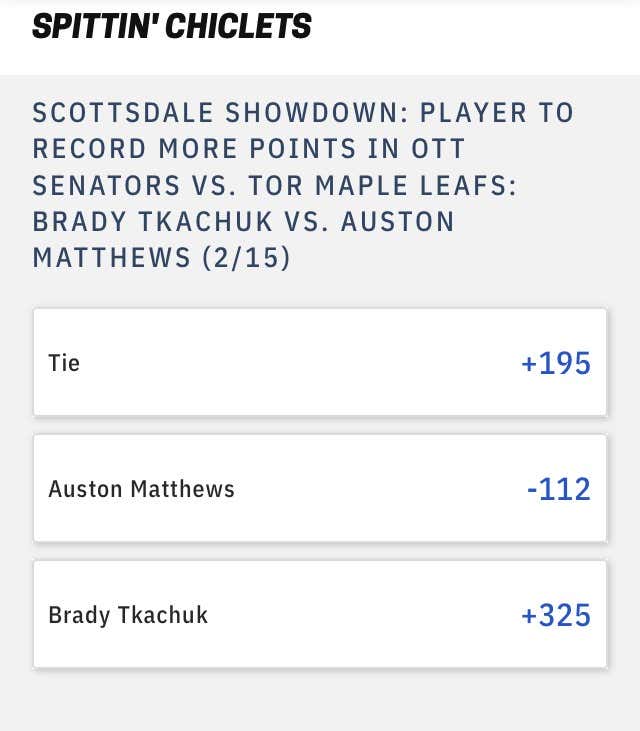Click the +195 odds for Tie
The image size is (640, 731).
(556, 363)
